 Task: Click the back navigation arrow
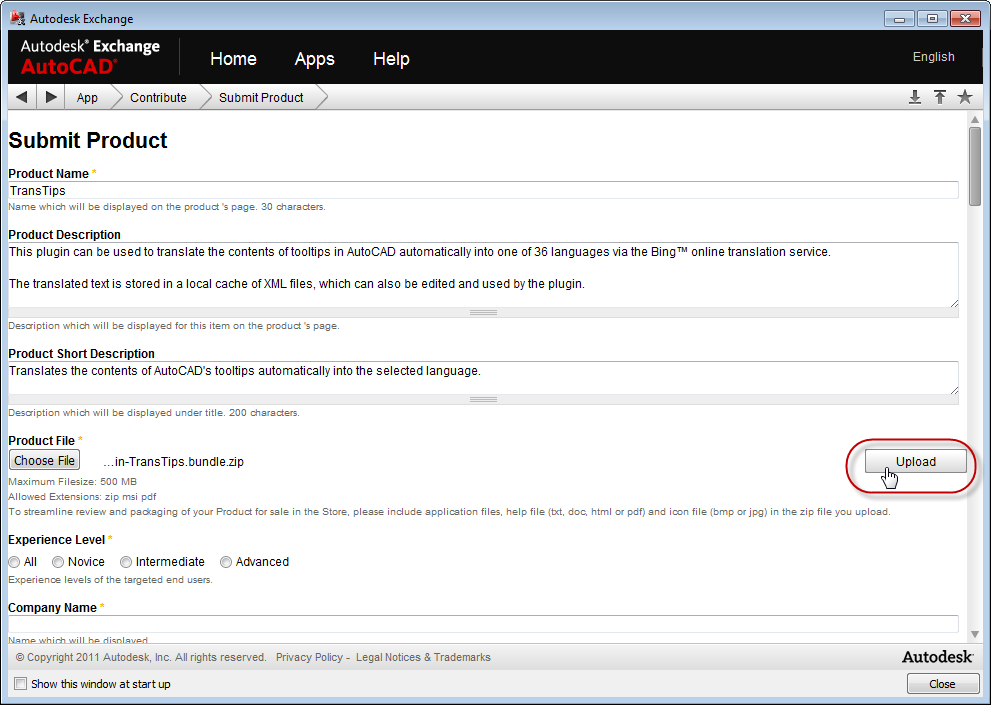[x=21, y=97]
